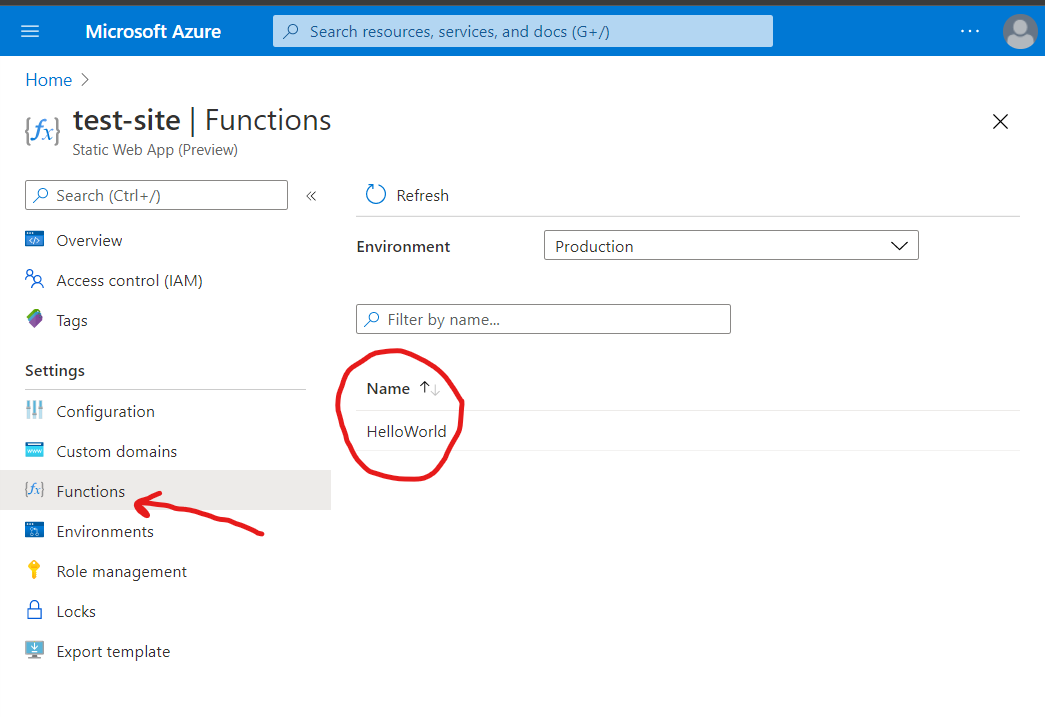Click the Tags label icon
The image size is (1045, 717).
point(35,319)
